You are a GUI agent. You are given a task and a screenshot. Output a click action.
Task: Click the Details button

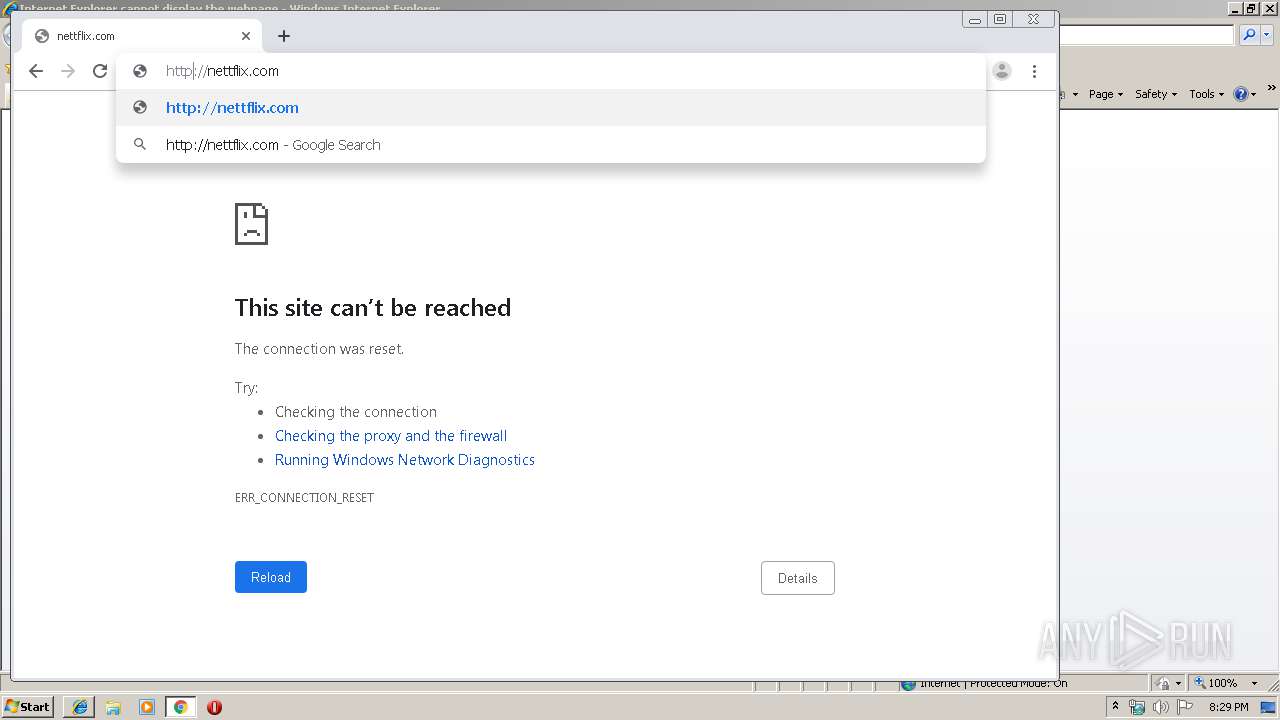point(798,578)
